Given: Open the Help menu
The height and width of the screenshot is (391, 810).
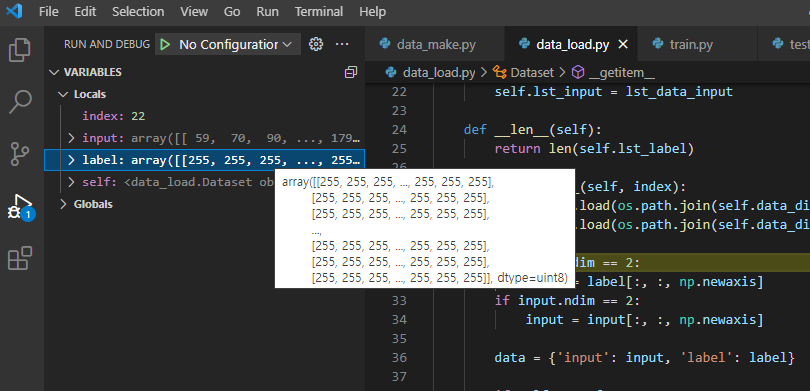Looking at the screenshot, I should click(x=372, y=11).
